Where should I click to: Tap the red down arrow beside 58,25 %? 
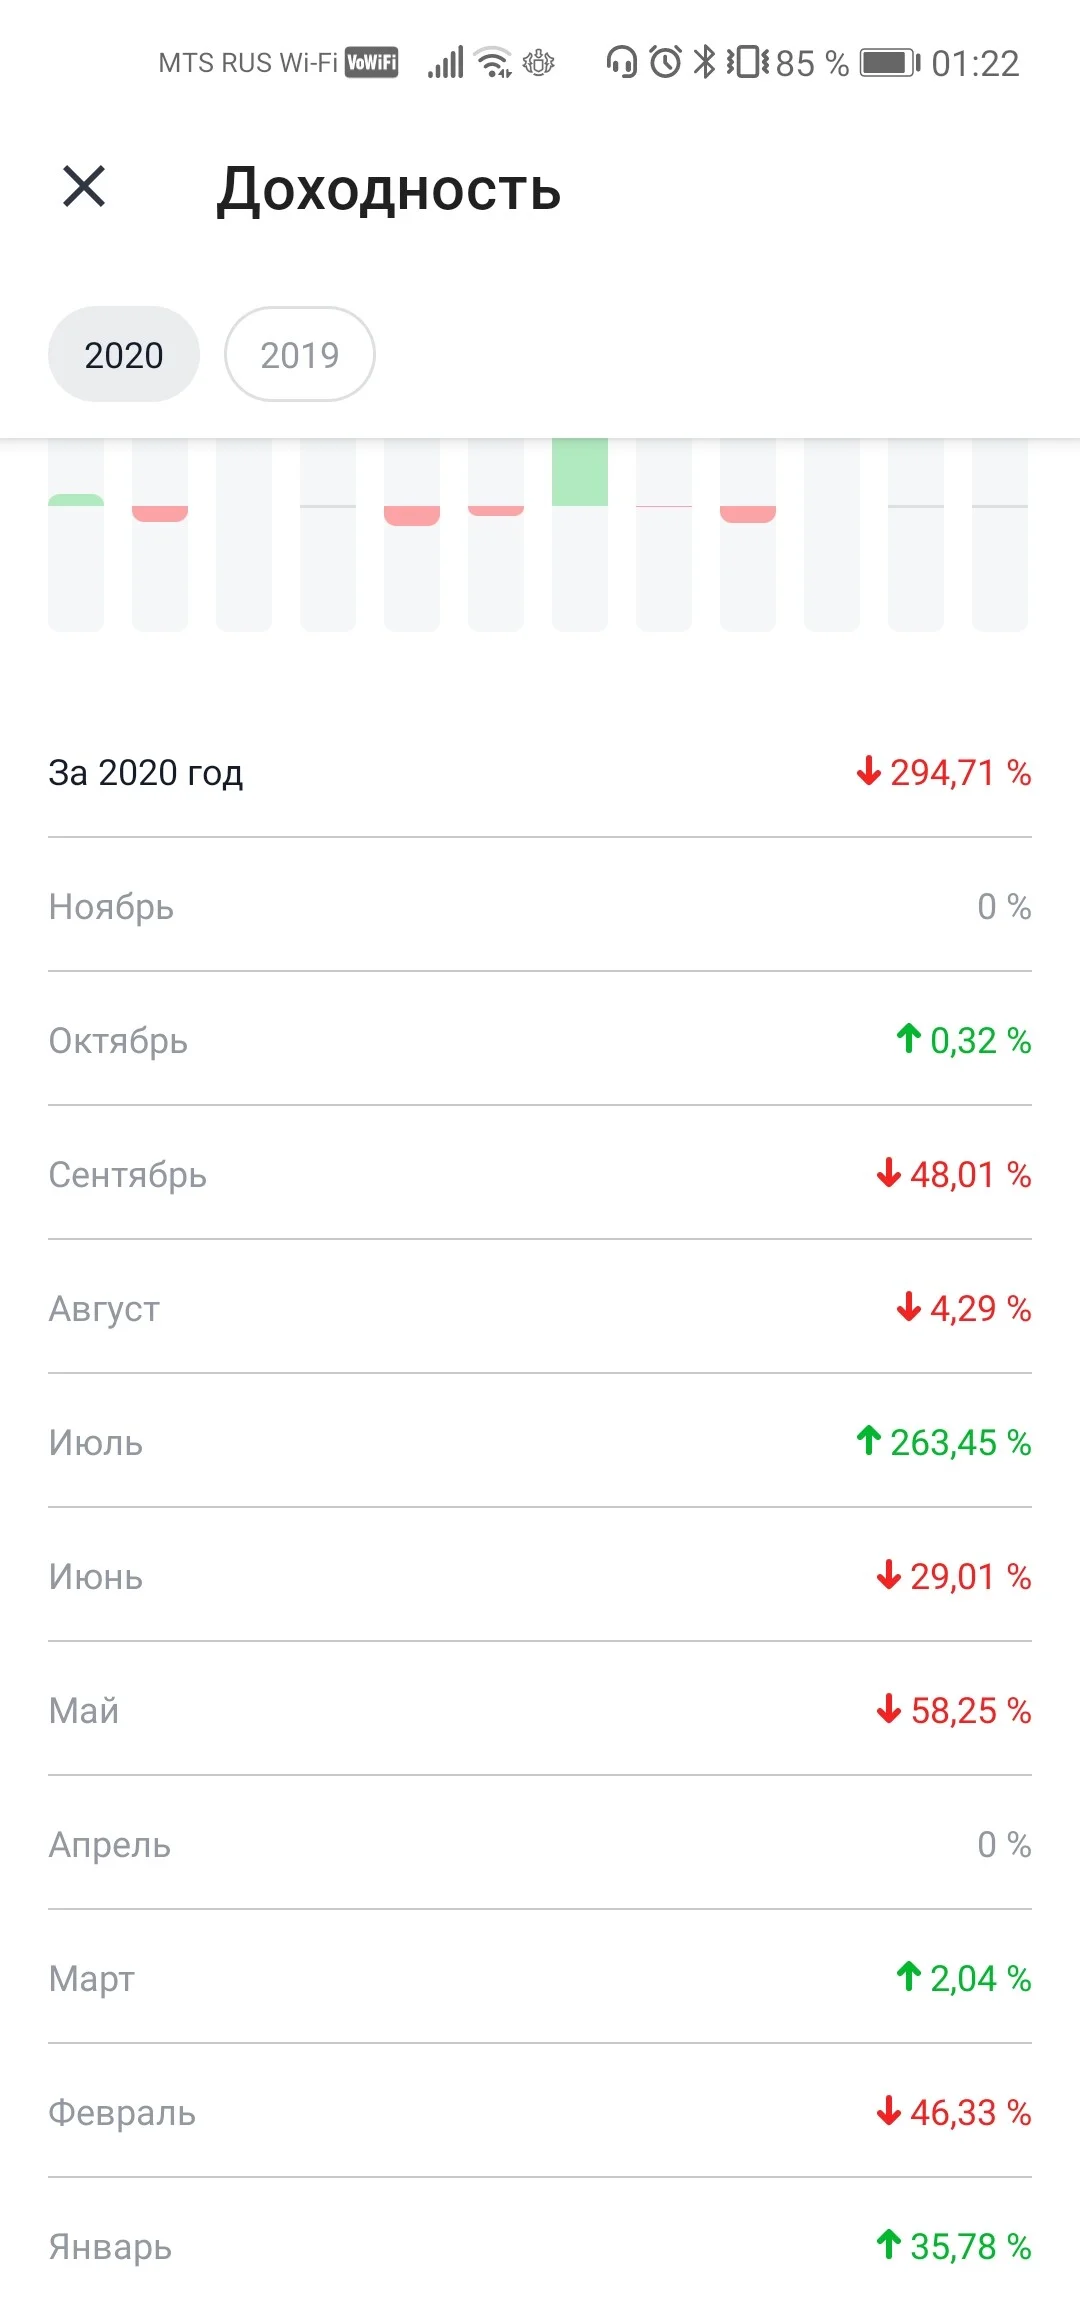[x=888, y=1708]
